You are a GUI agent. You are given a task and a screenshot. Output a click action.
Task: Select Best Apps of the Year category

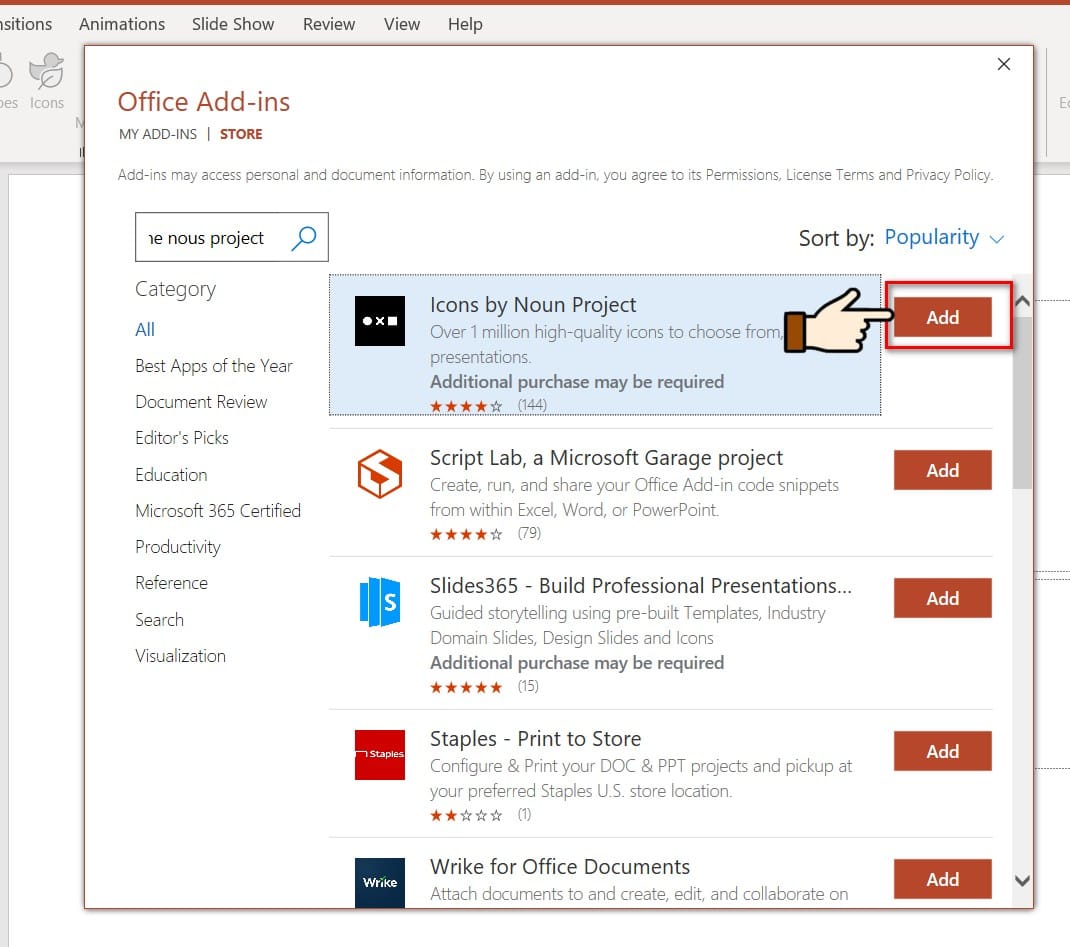[x=214, y=366]
